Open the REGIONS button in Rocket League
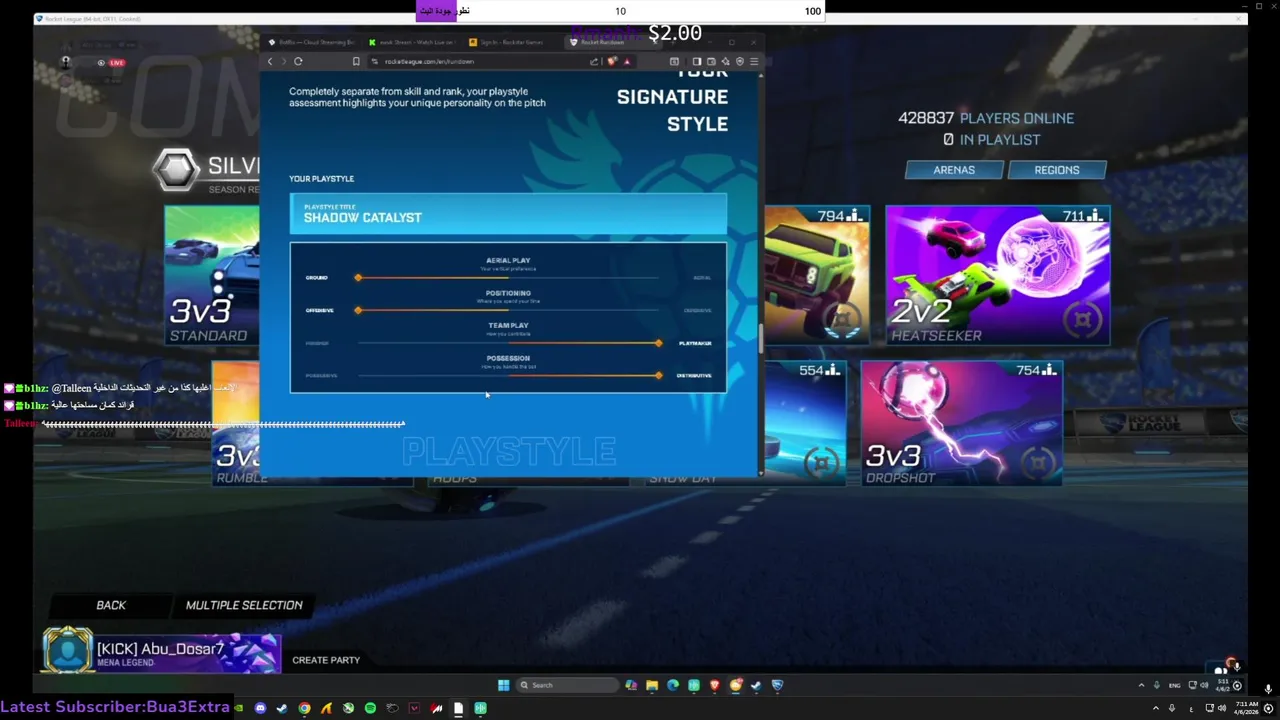 pyautogui.click(x=1057, y=170)
